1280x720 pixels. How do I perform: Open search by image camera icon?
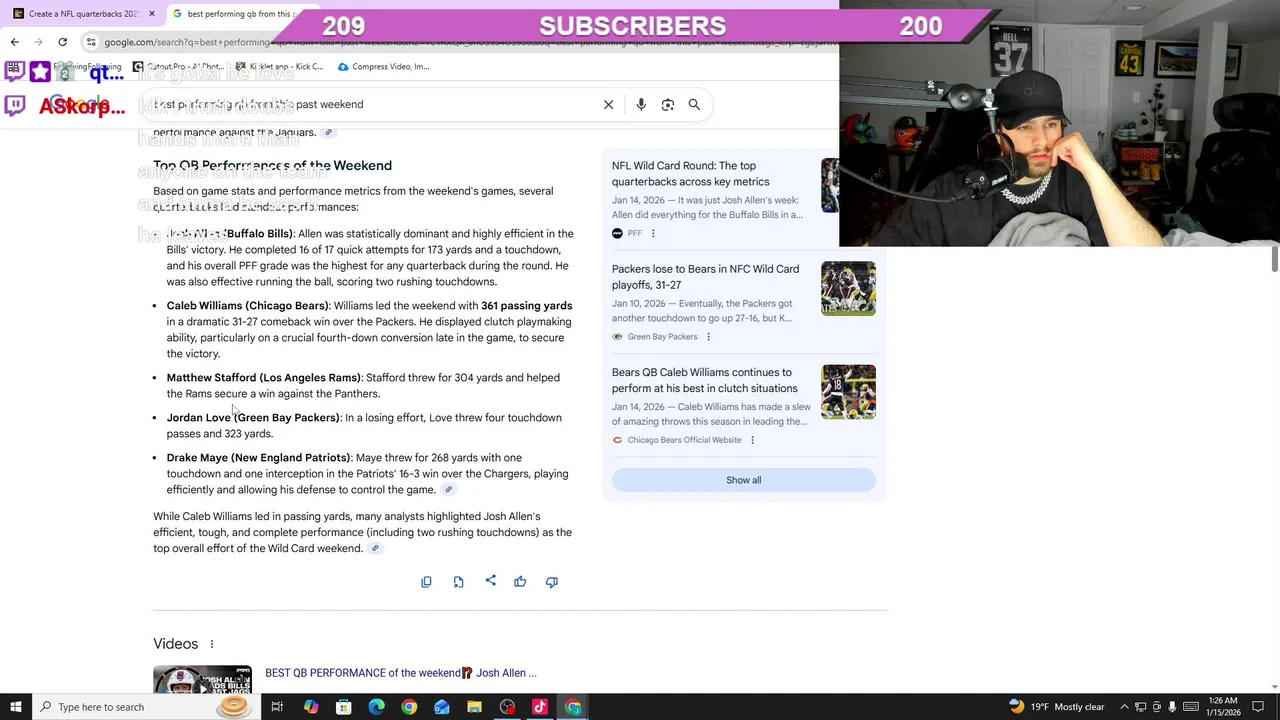click(668, 104)
